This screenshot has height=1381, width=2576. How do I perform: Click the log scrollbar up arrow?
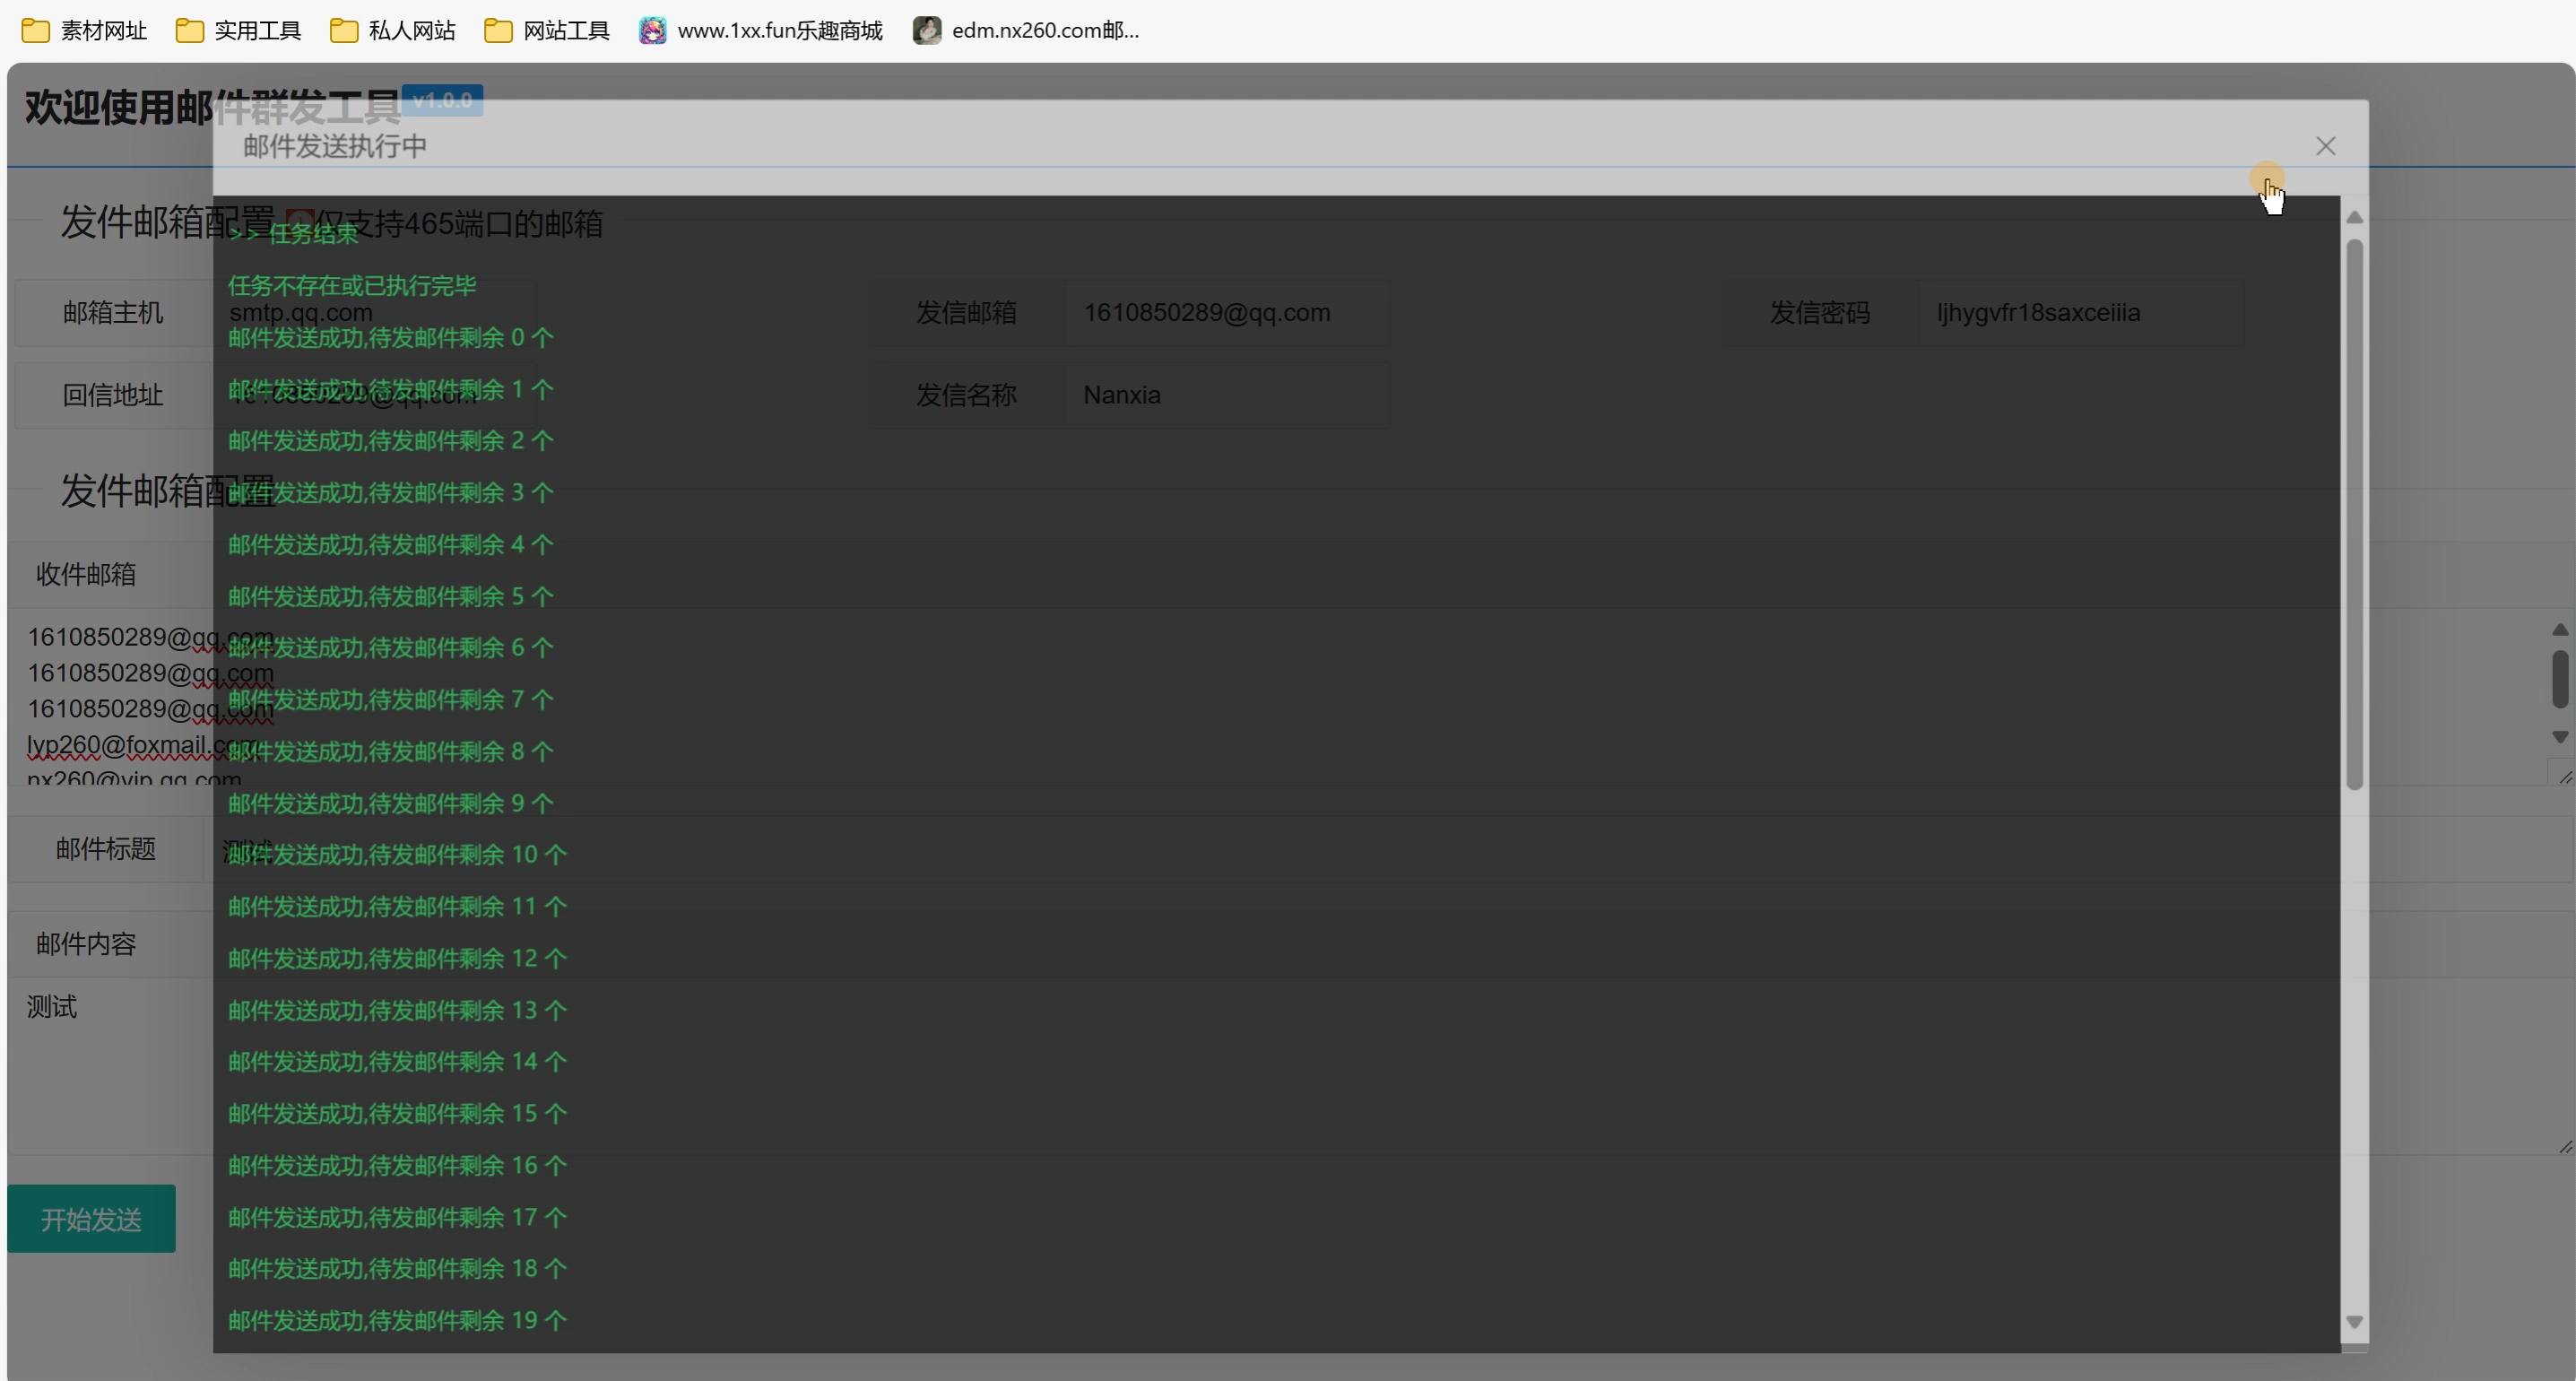(x=2354, y=217)
